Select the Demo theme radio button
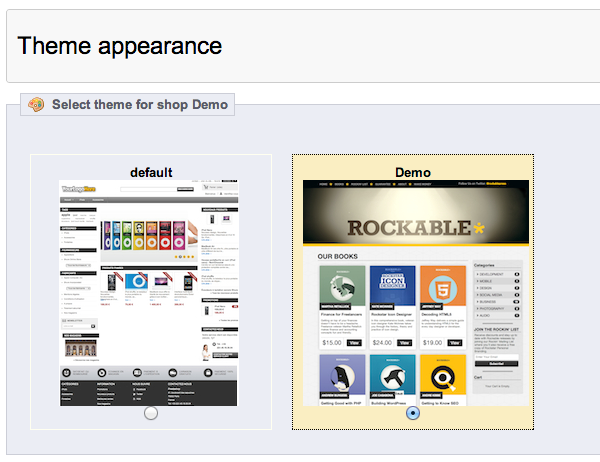 [412, 413]
